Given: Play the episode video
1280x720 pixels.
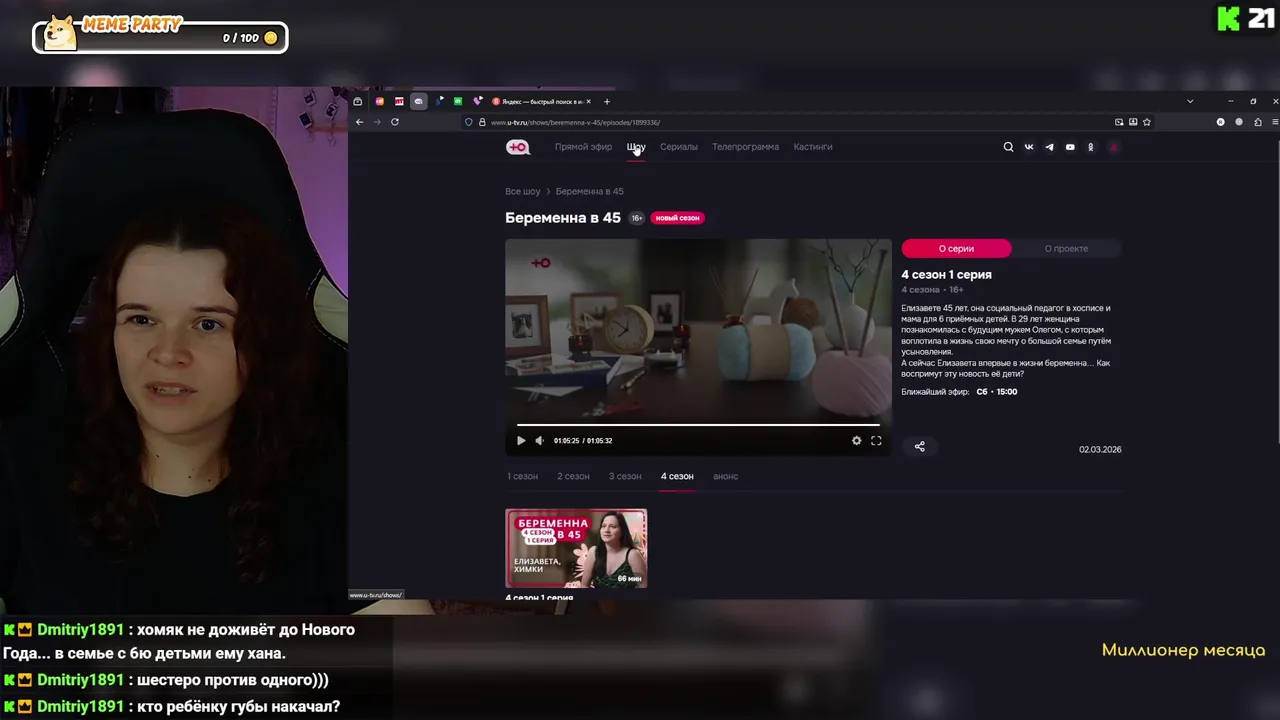Looking at the screenshot, I should (521, 441).
